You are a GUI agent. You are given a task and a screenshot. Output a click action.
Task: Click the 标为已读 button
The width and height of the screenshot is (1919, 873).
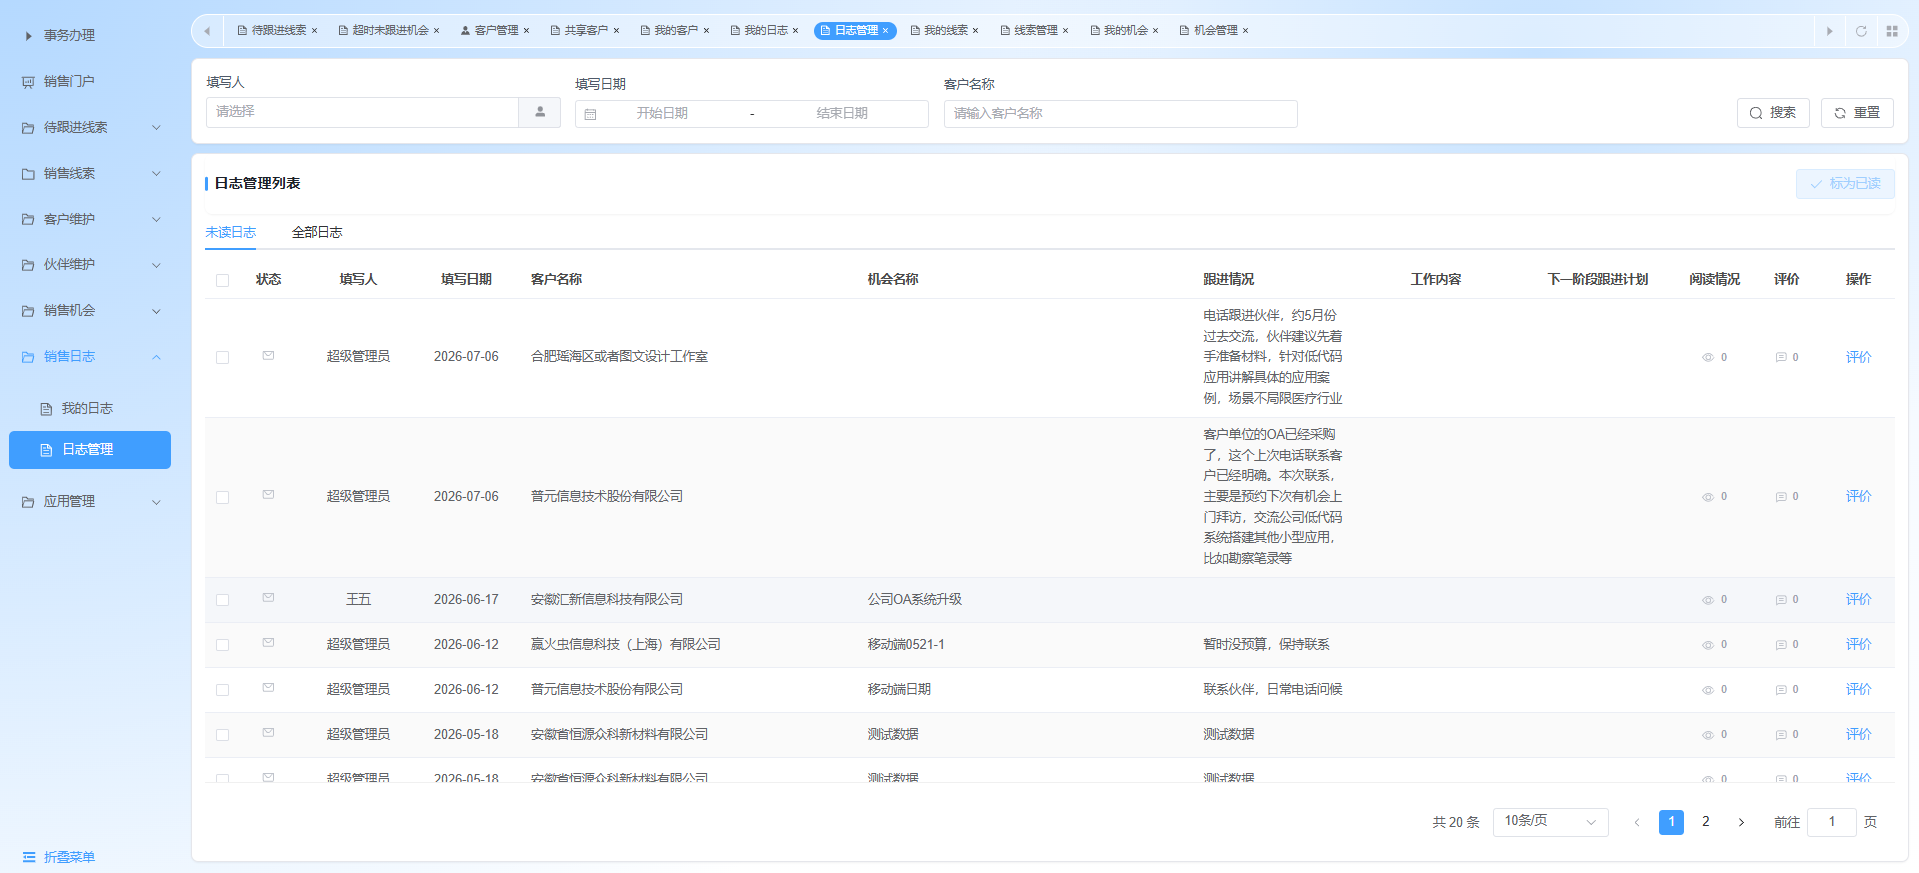1845,184
